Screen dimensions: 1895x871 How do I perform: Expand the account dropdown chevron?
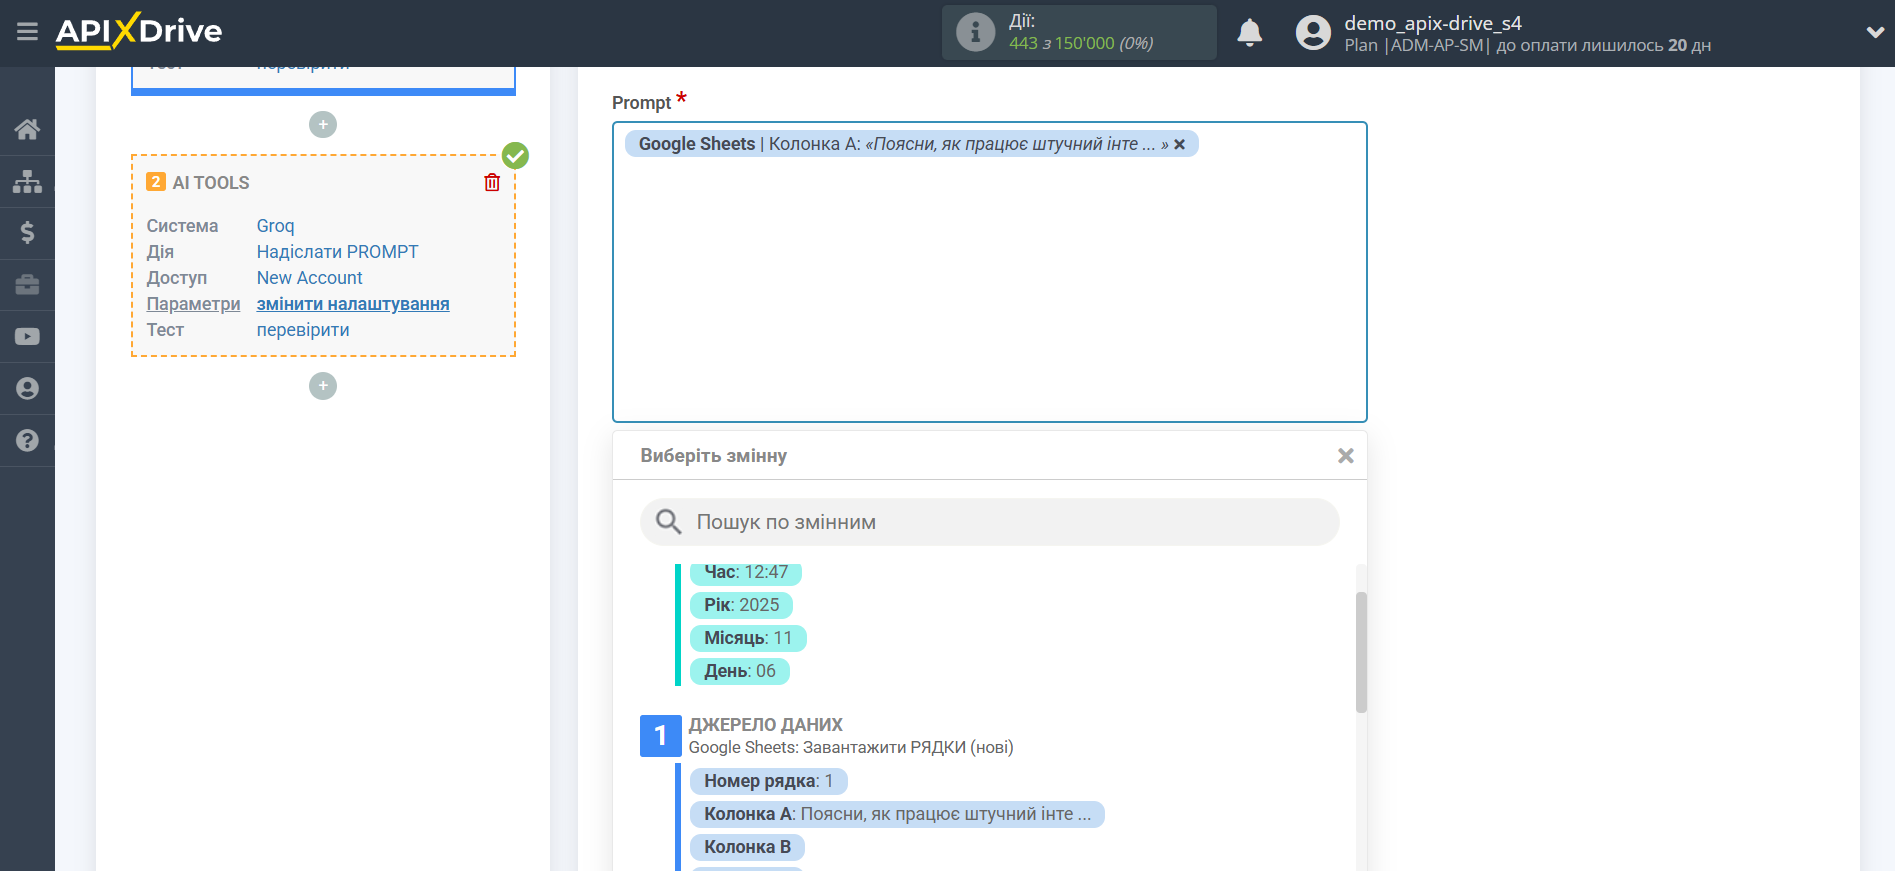click(x=1875, y=32)
